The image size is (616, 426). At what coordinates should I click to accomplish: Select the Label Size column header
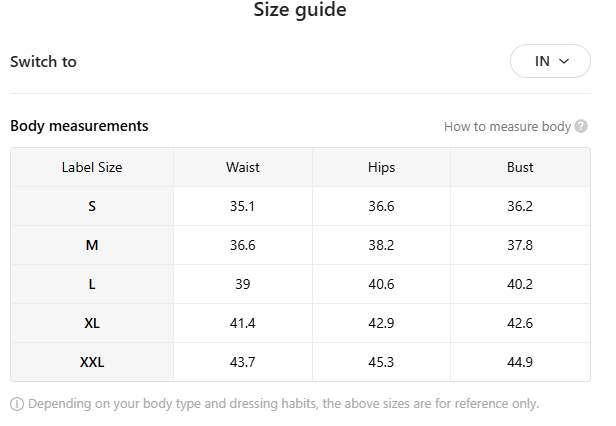92,167
